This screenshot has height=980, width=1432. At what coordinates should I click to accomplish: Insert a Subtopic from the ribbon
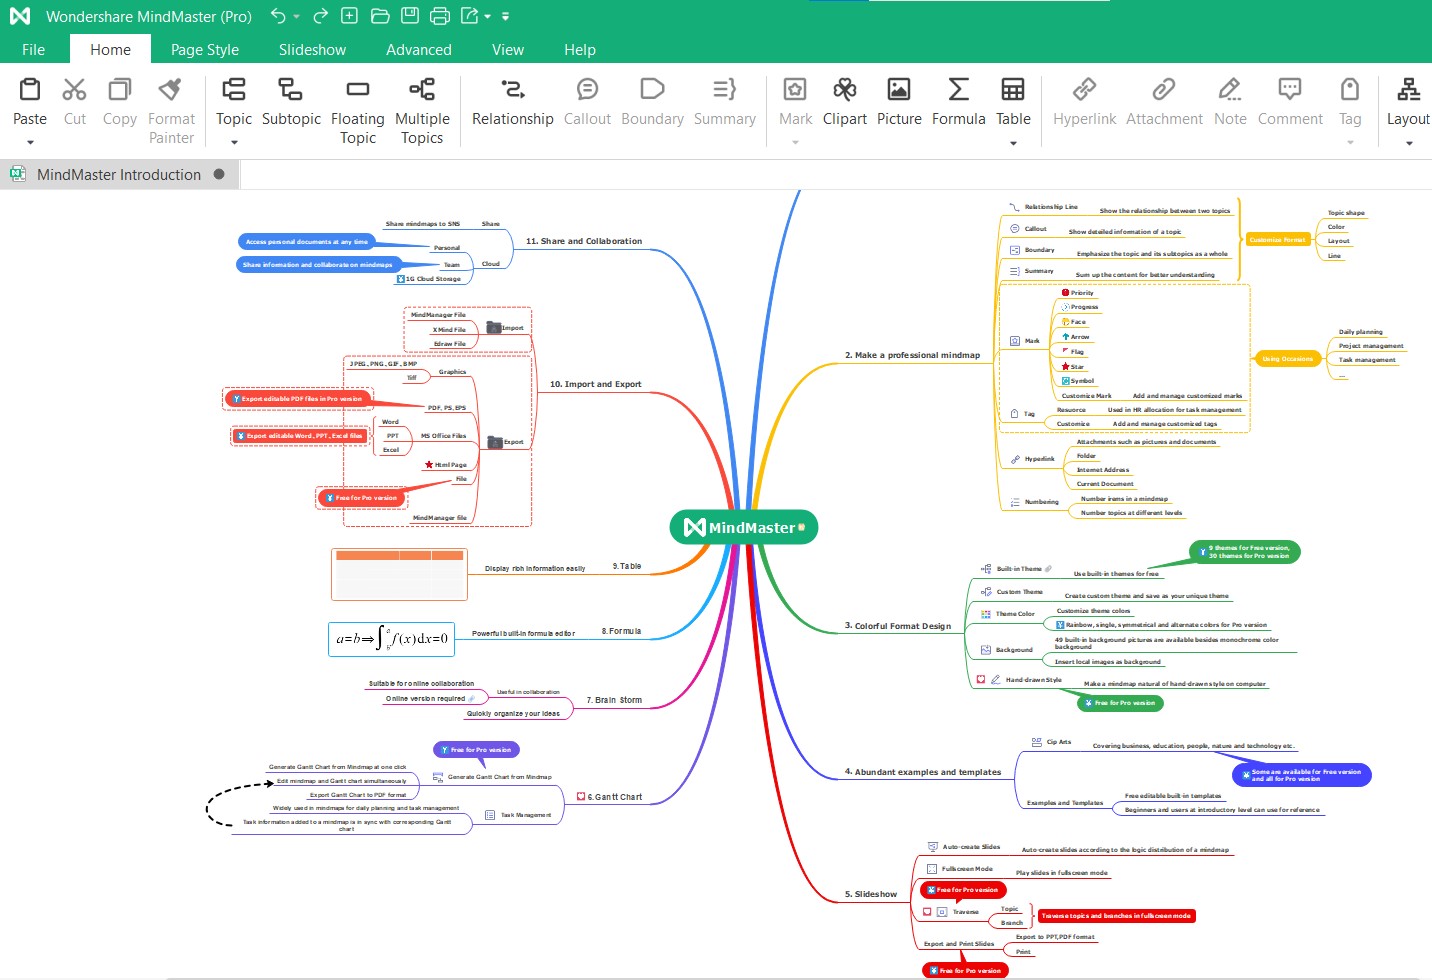(x=291, y=102)
